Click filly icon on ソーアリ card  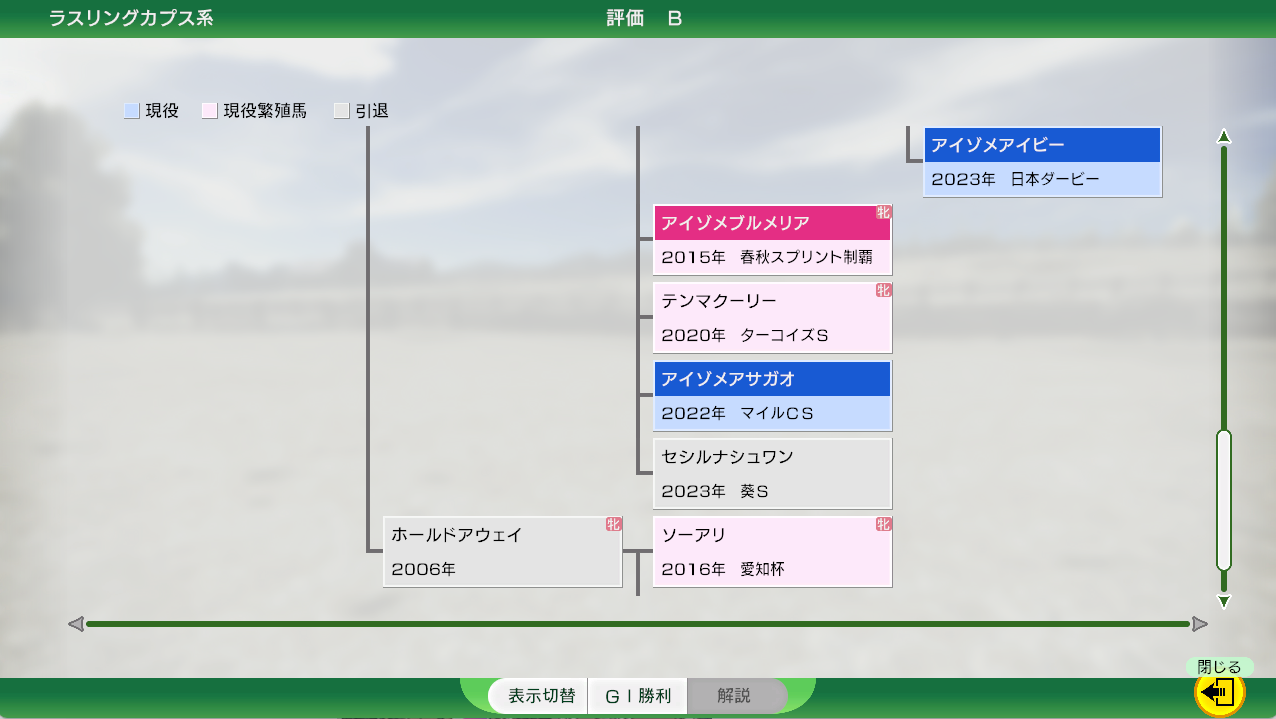883,525
